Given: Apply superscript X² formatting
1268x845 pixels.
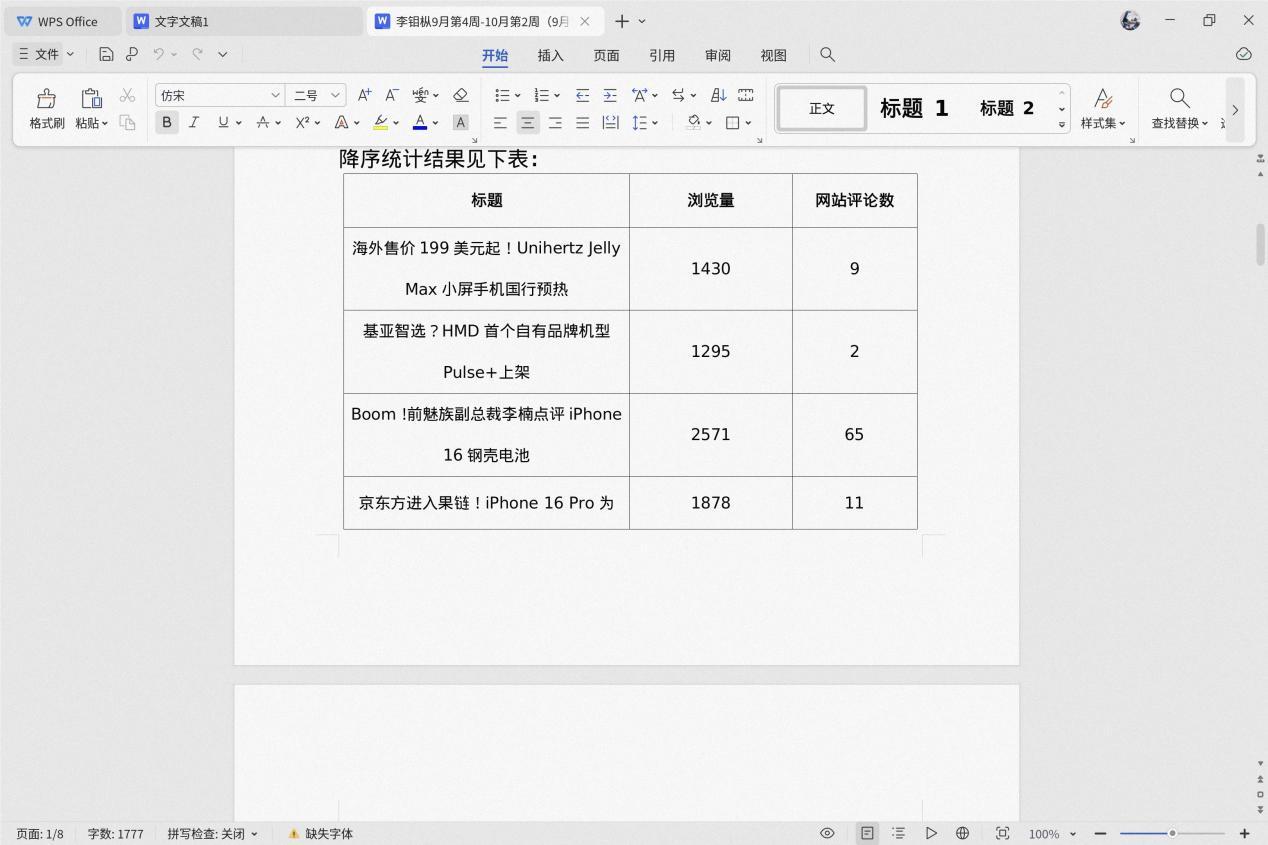Looking at the screenshot, I should point(302,122).
